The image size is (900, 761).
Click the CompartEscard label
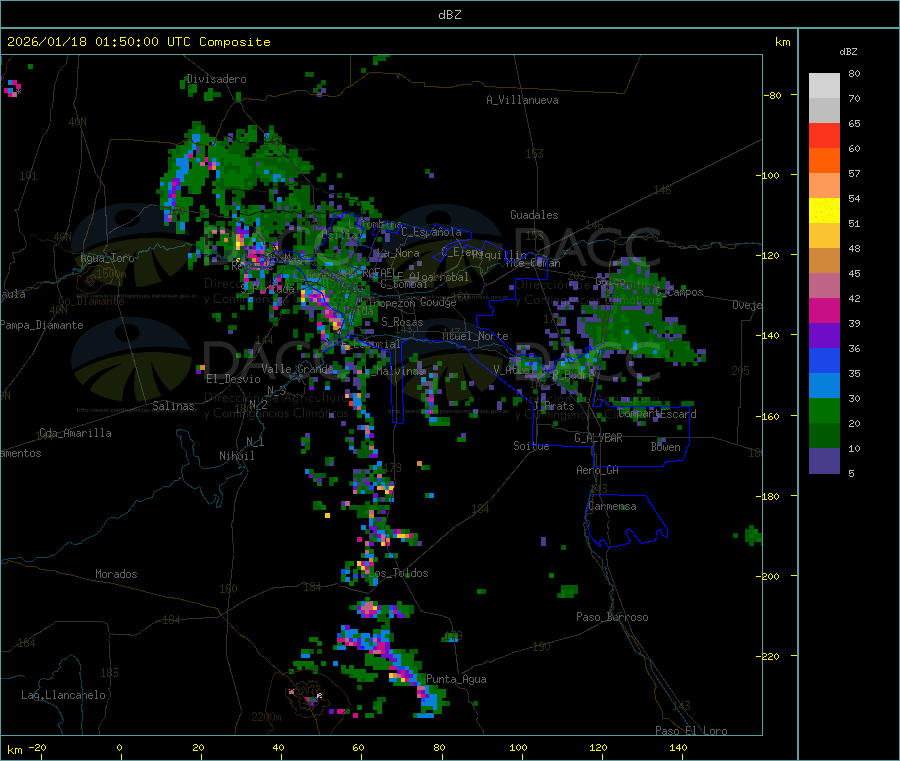pyautogui.click(x=657, y=413)
